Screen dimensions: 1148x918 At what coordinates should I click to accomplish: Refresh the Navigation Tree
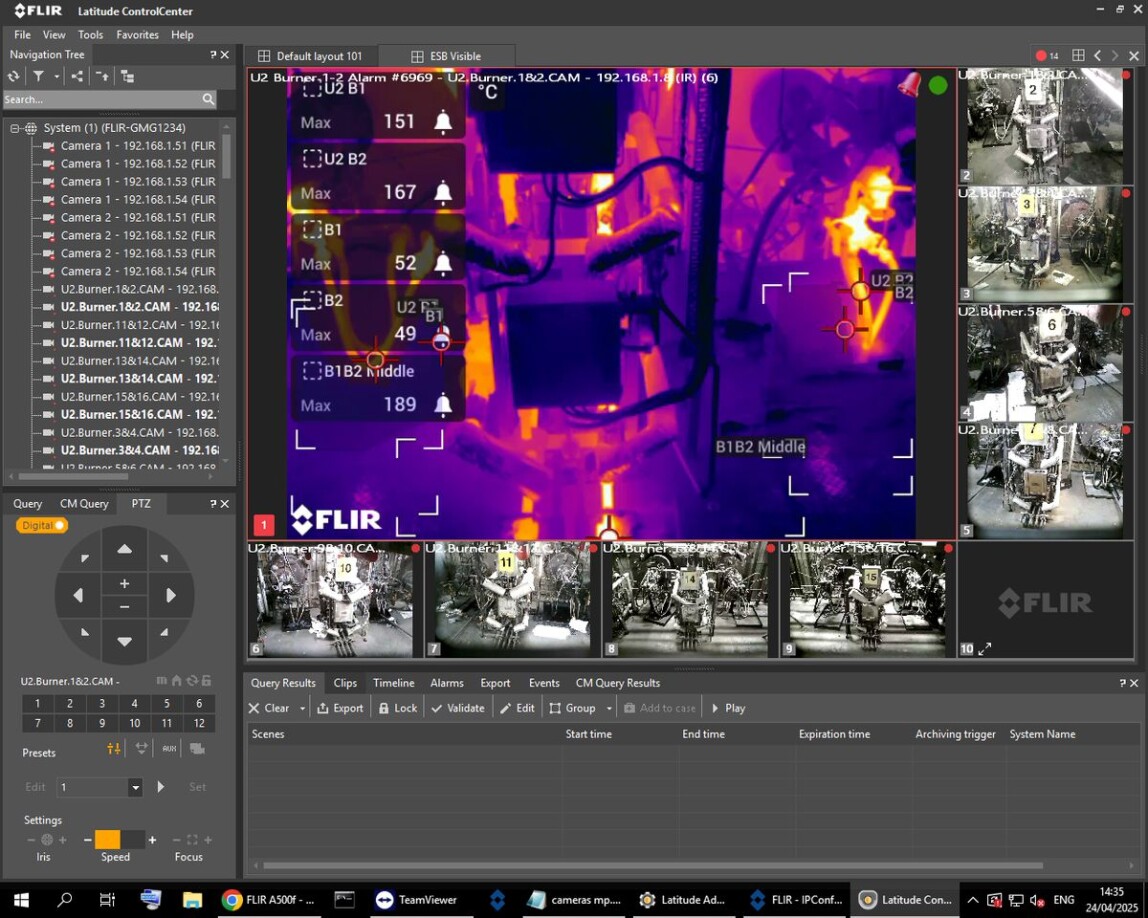pos(13,76)
